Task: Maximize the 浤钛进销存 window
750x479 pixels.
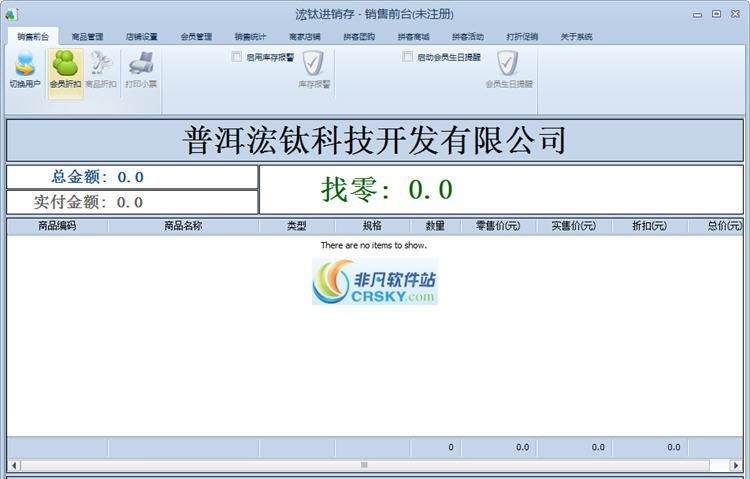Action: tap(716, 14)
